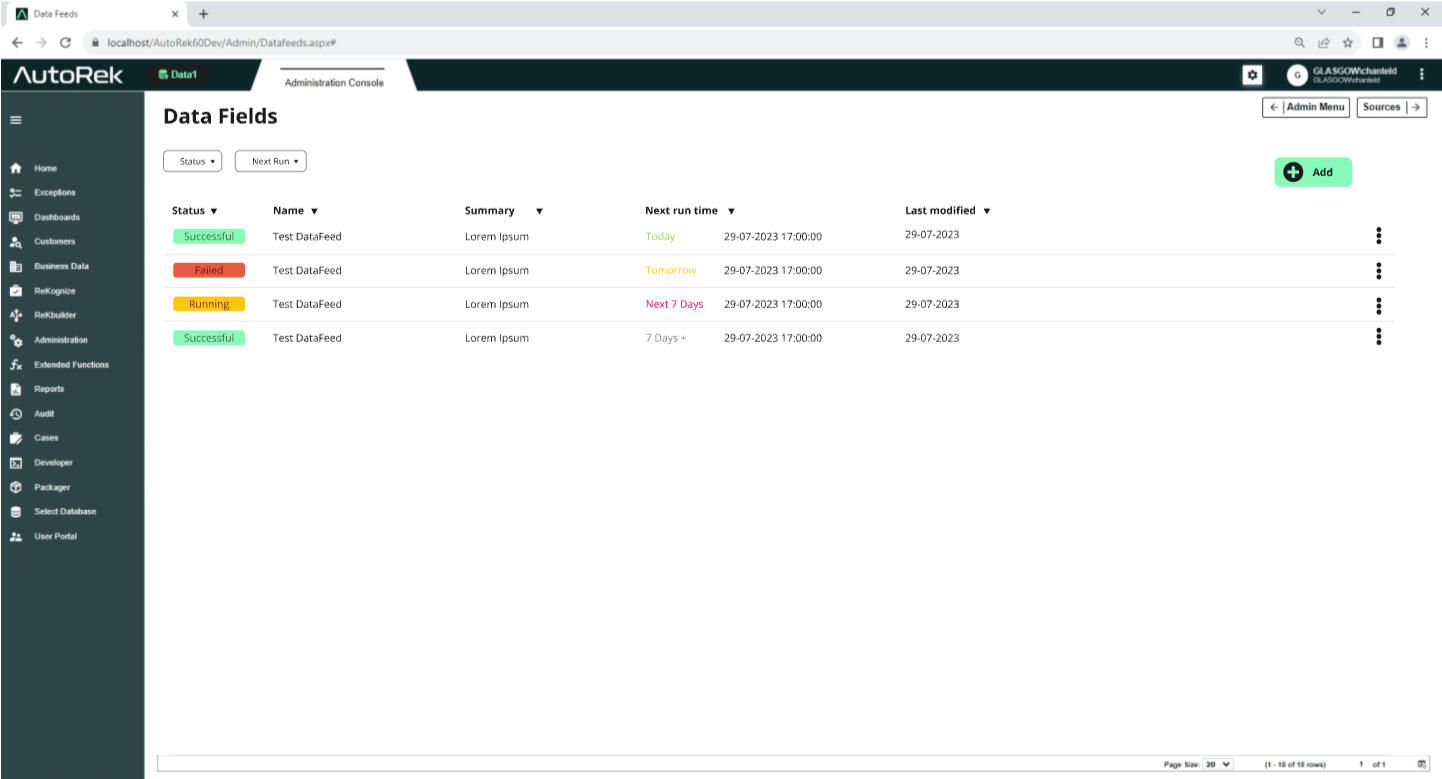The height and width of the screenshot is (779, 1442).
Task: Click the Admin Menu back button
Action: tap(1306, 107)
